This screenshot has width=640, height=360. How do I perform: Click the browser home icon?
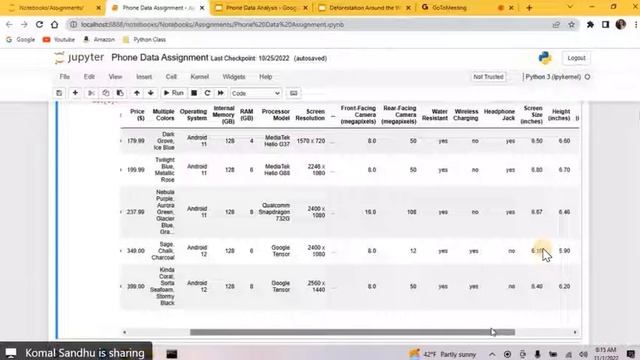point(54,24)
